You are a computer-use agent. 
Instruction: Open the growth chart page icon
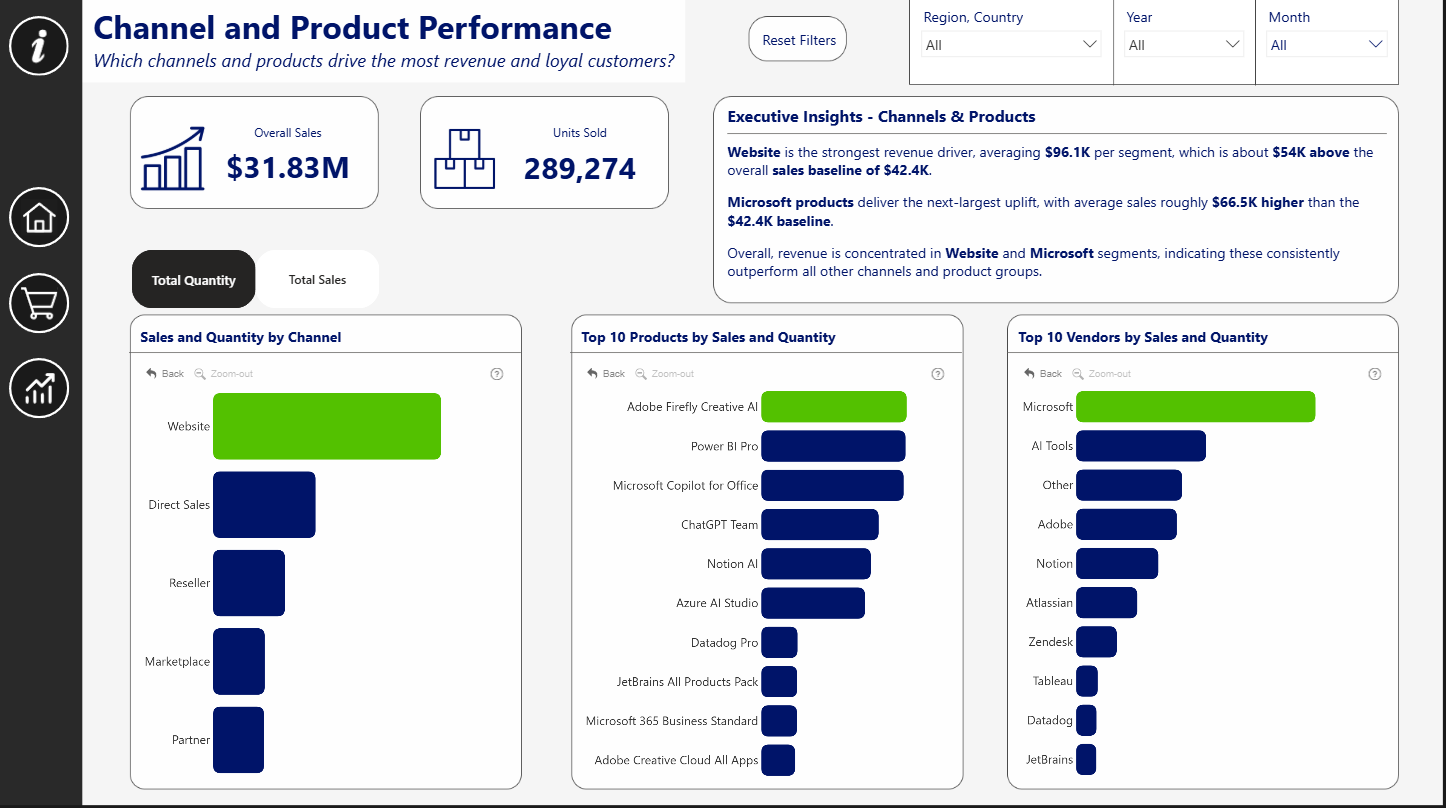[x=39, y=388]
